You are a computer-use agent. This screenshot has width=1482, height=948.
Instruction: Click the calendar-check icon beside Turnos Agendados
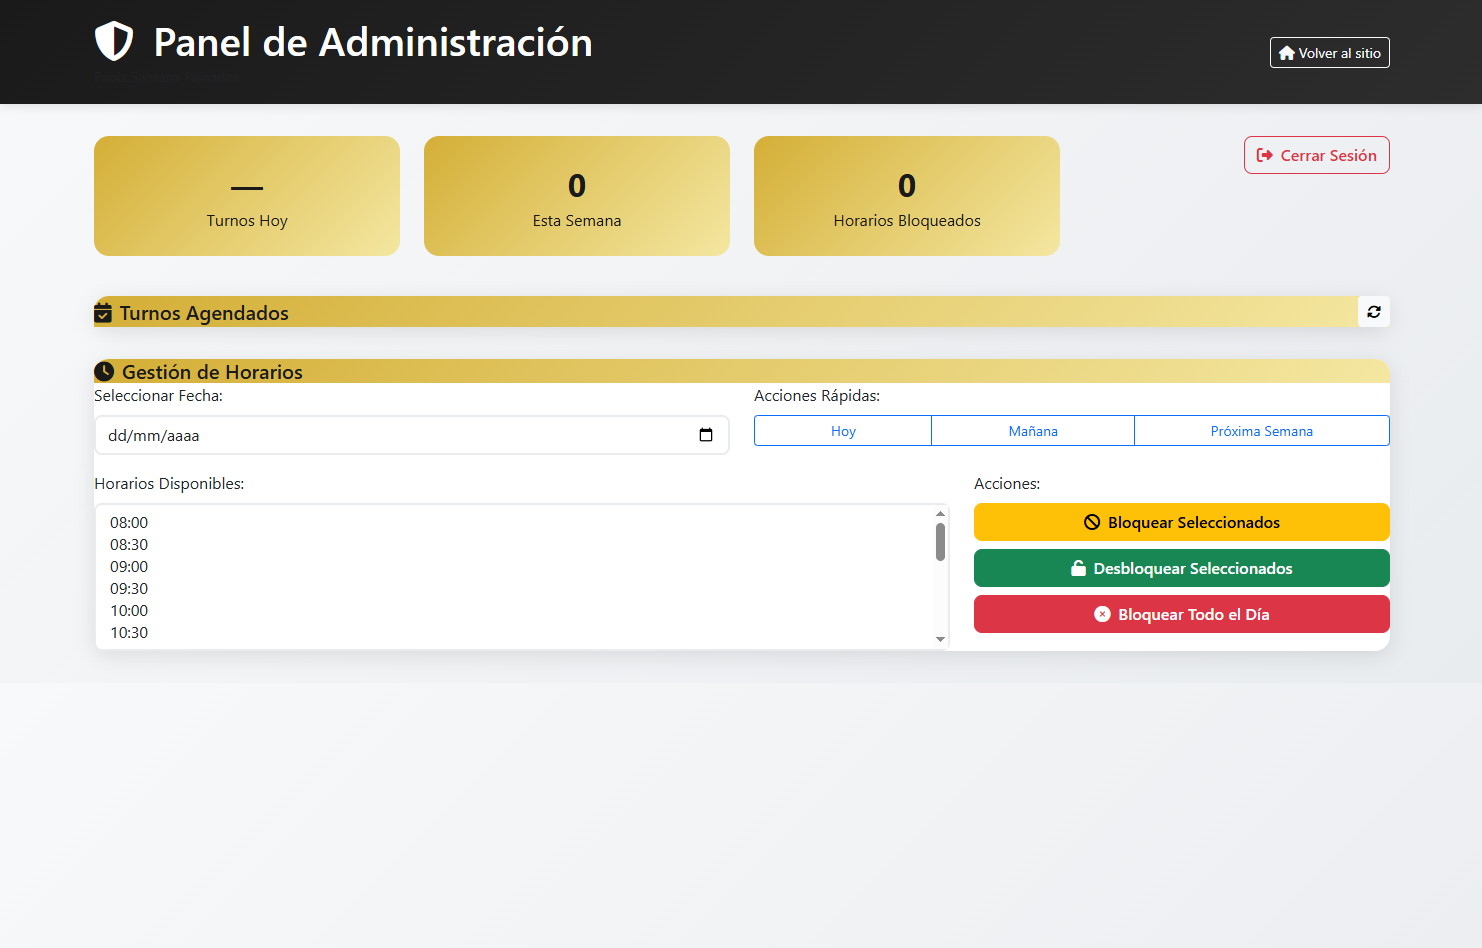[103, 313]
